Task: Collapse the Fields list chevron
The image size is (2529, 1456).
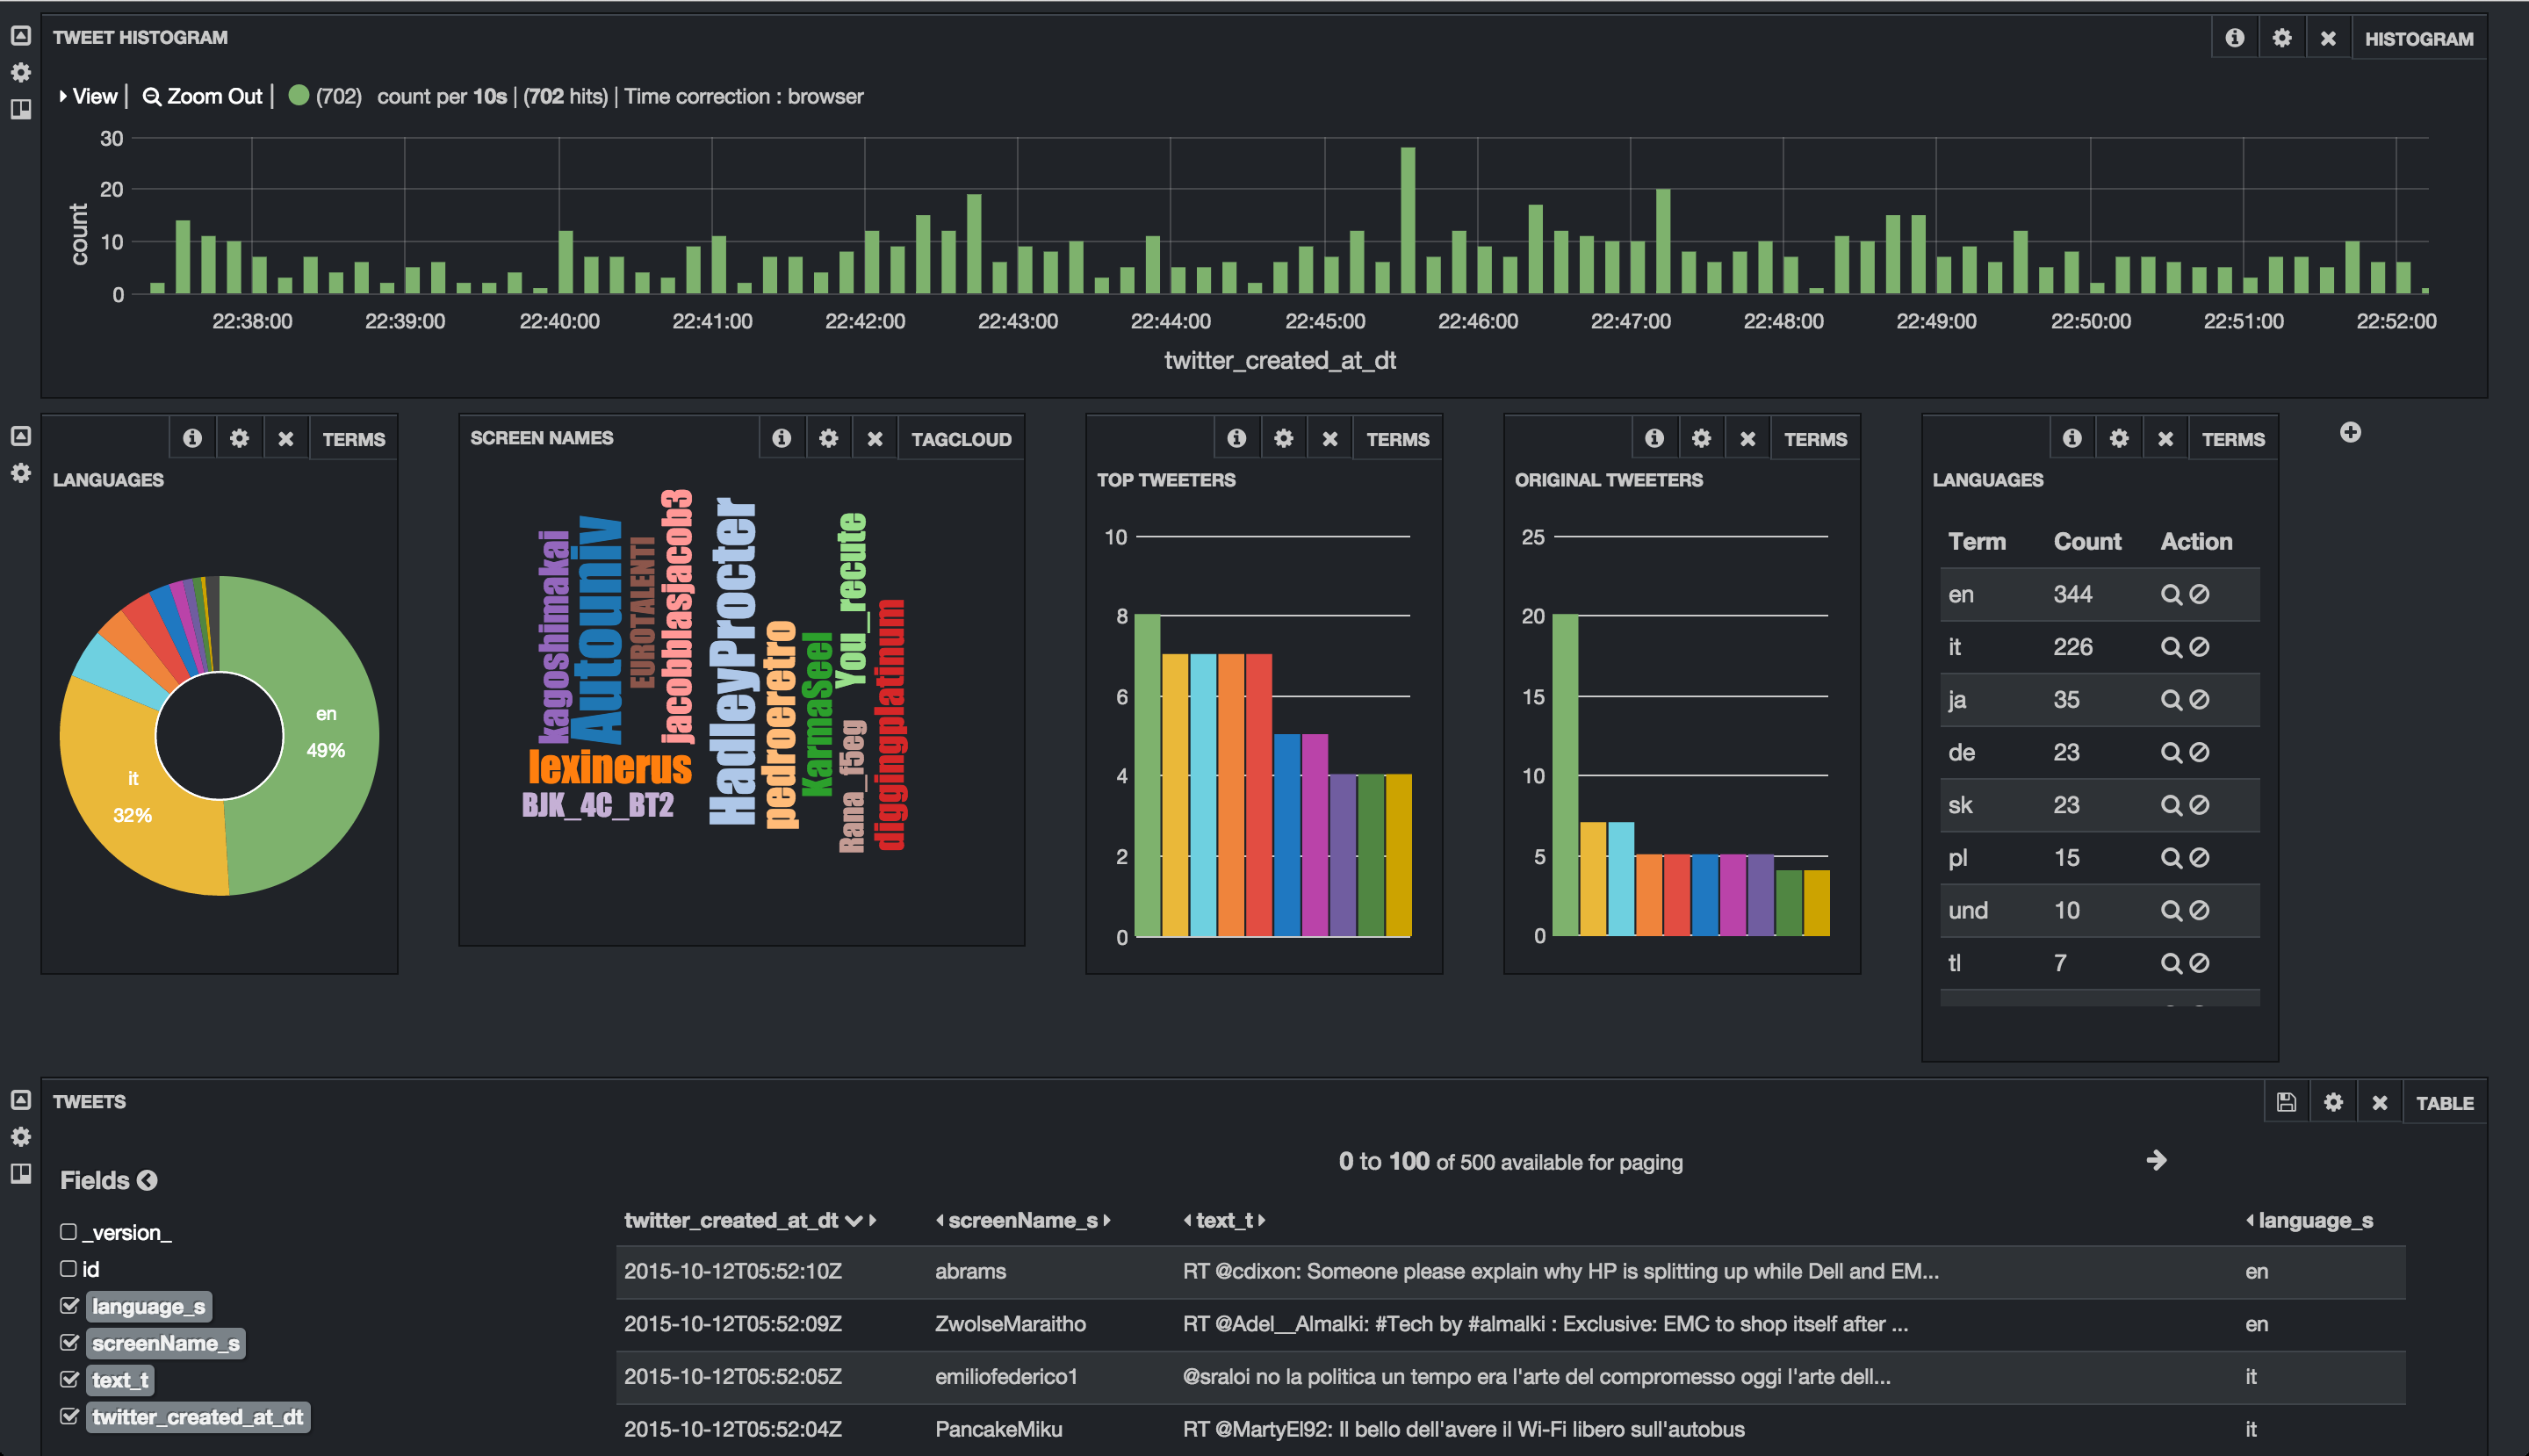Action: tap(147, 1180)
